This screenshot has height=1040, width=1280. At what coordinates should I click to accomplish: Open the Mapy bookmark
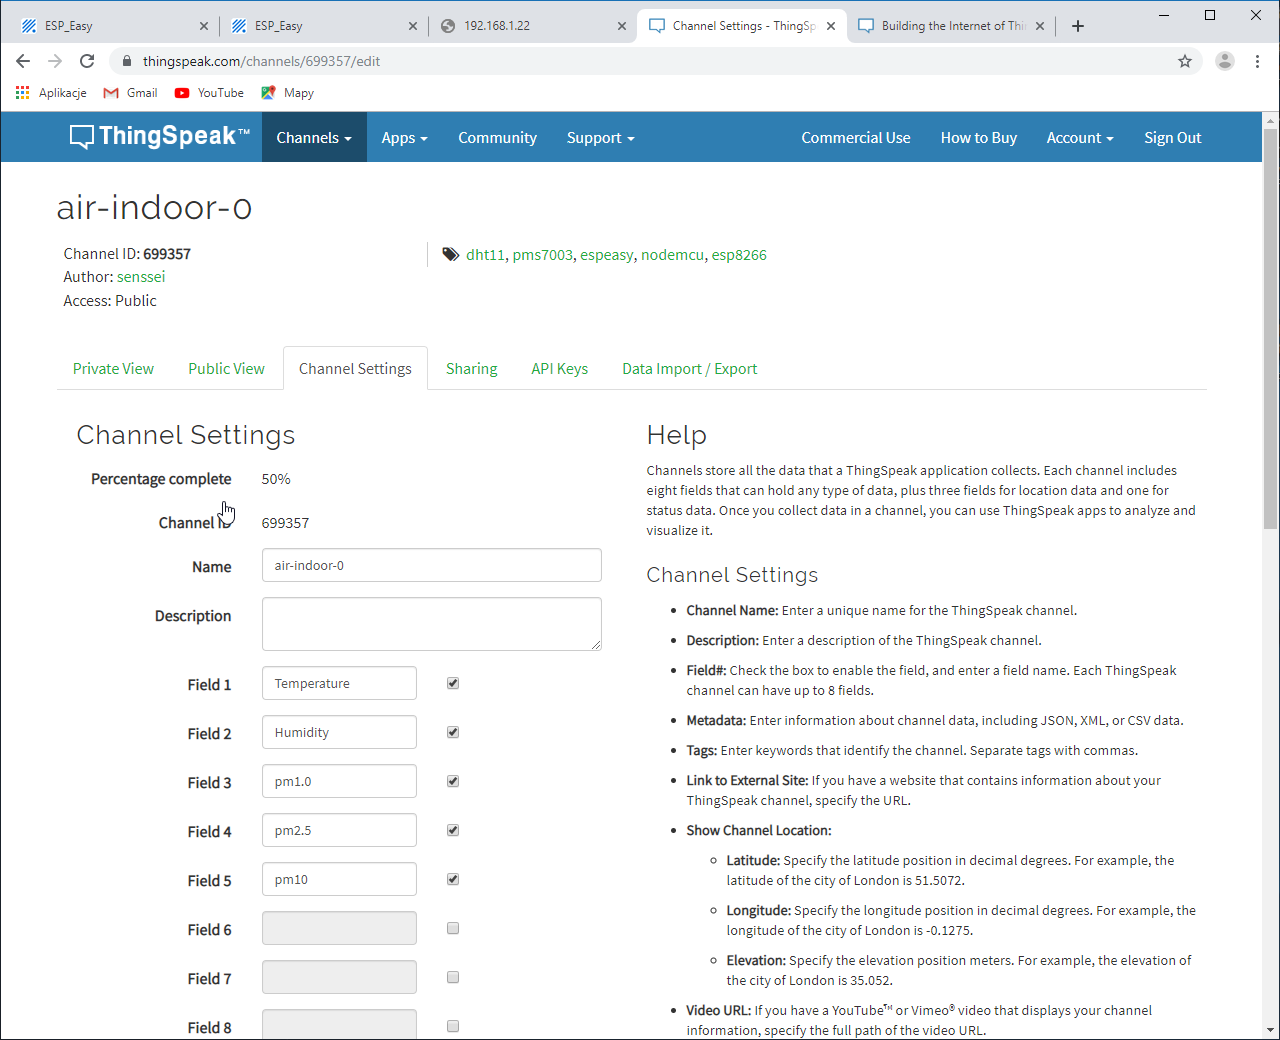tap(288, 93)
